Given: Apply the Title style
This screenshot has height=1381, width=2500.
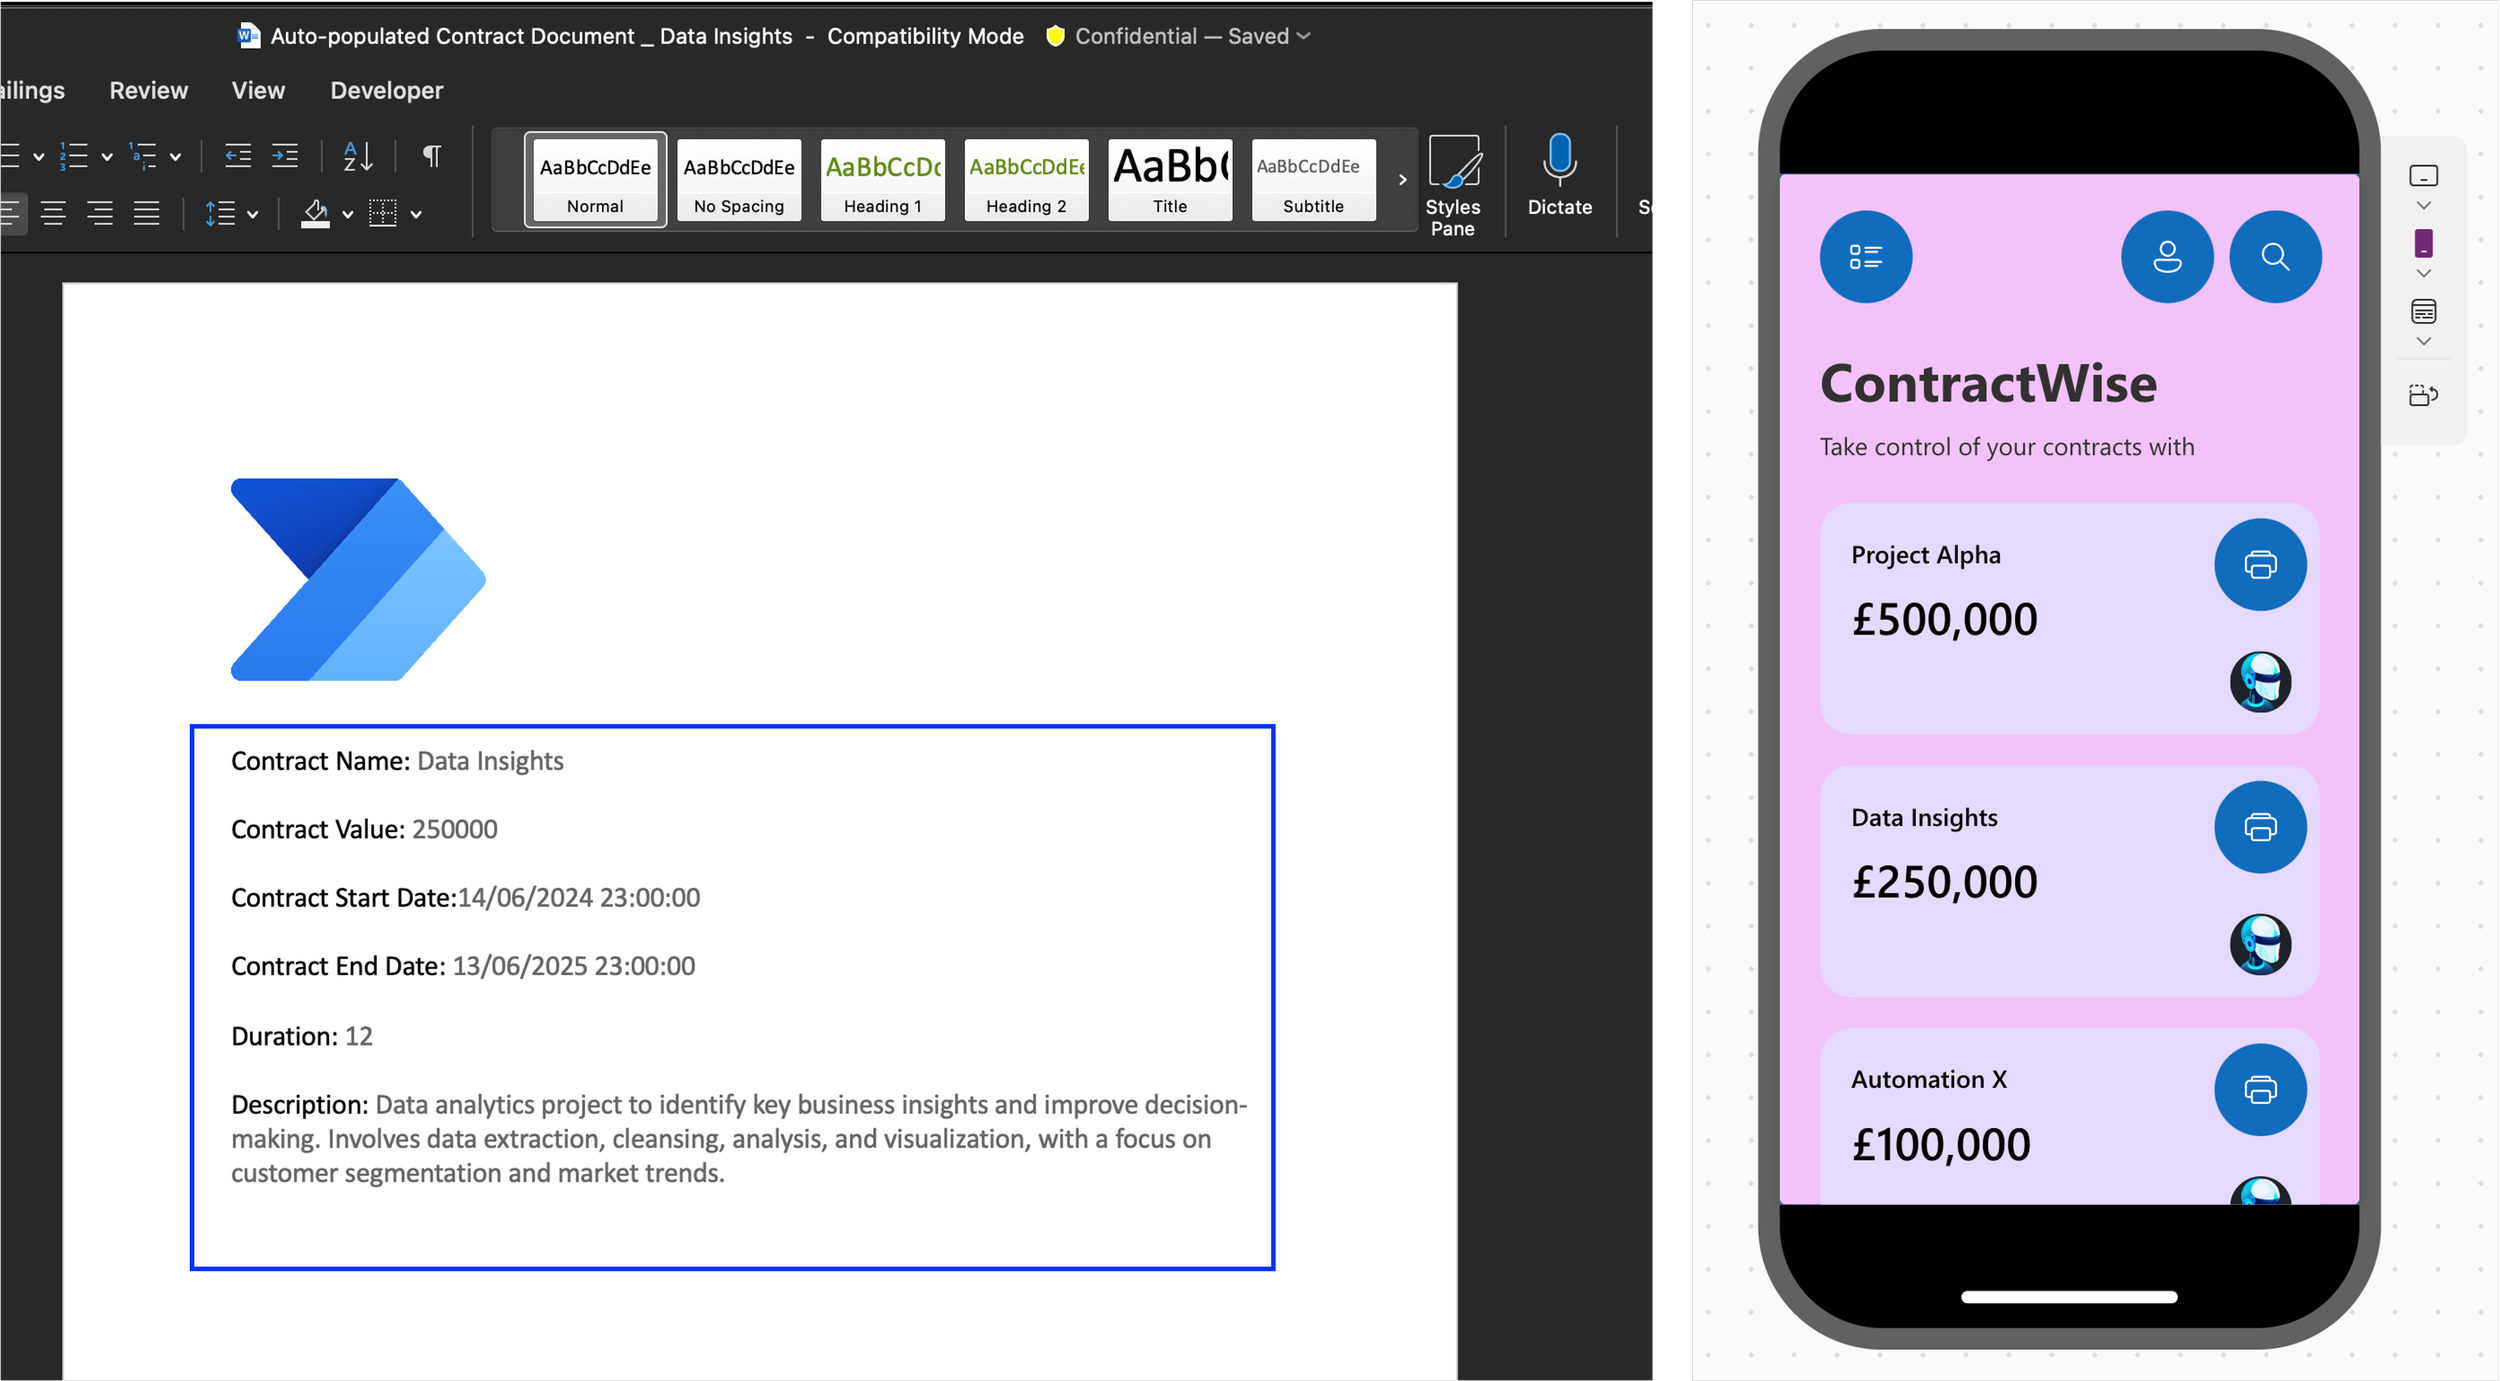Looking at the screenshot, I should (1170, 180).
